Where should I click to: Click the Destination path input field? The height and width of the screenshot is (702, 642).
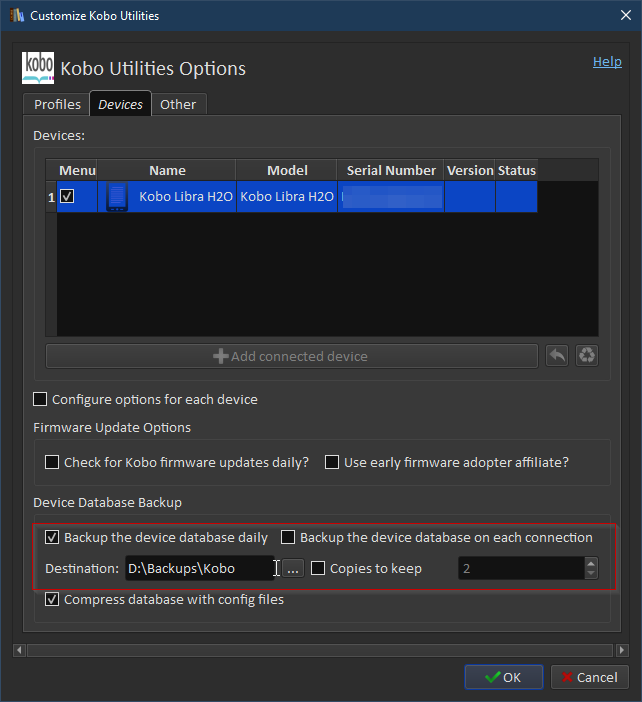(x=200, y=569)
